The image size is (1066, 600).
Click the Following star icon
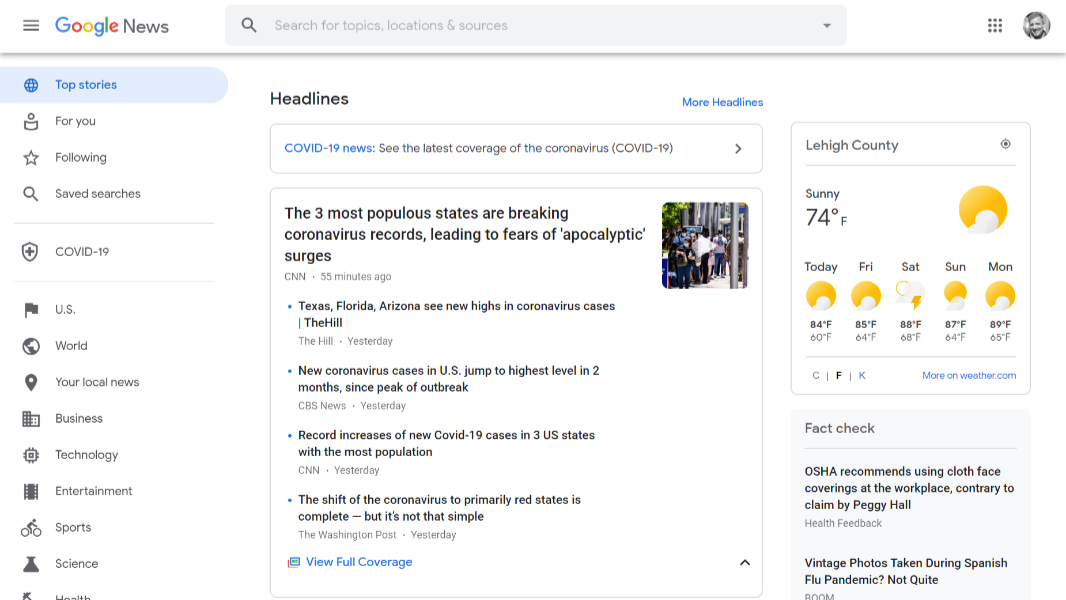coord(31,158)
